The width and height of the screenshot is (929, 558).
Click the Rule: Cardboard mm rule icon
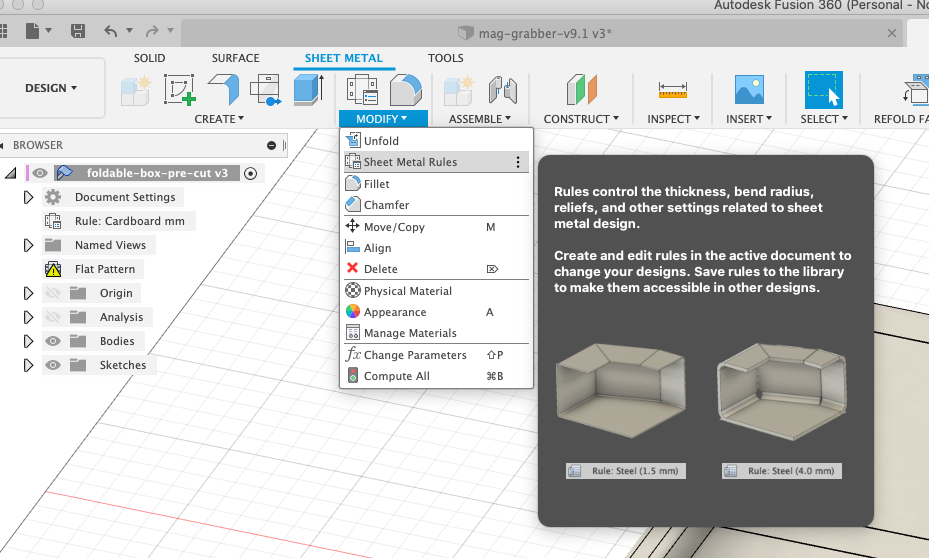tap(53, 221)
